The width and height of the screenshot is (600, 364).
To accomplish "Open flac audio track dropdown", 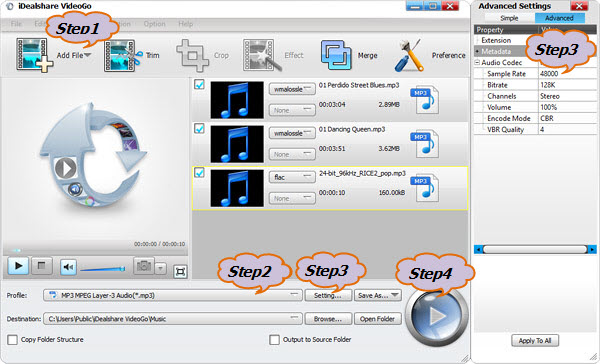I will pyautogui.click(x=292, y=177).
